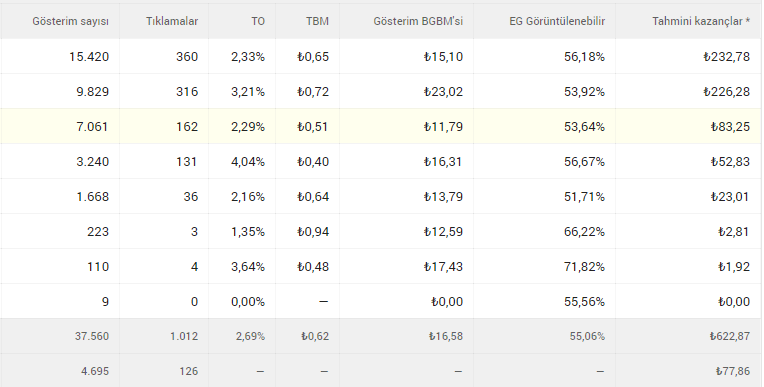Click the ₺77,86 value in last row
This screenshot has height=387, width=764.
[x=733, y=371]
